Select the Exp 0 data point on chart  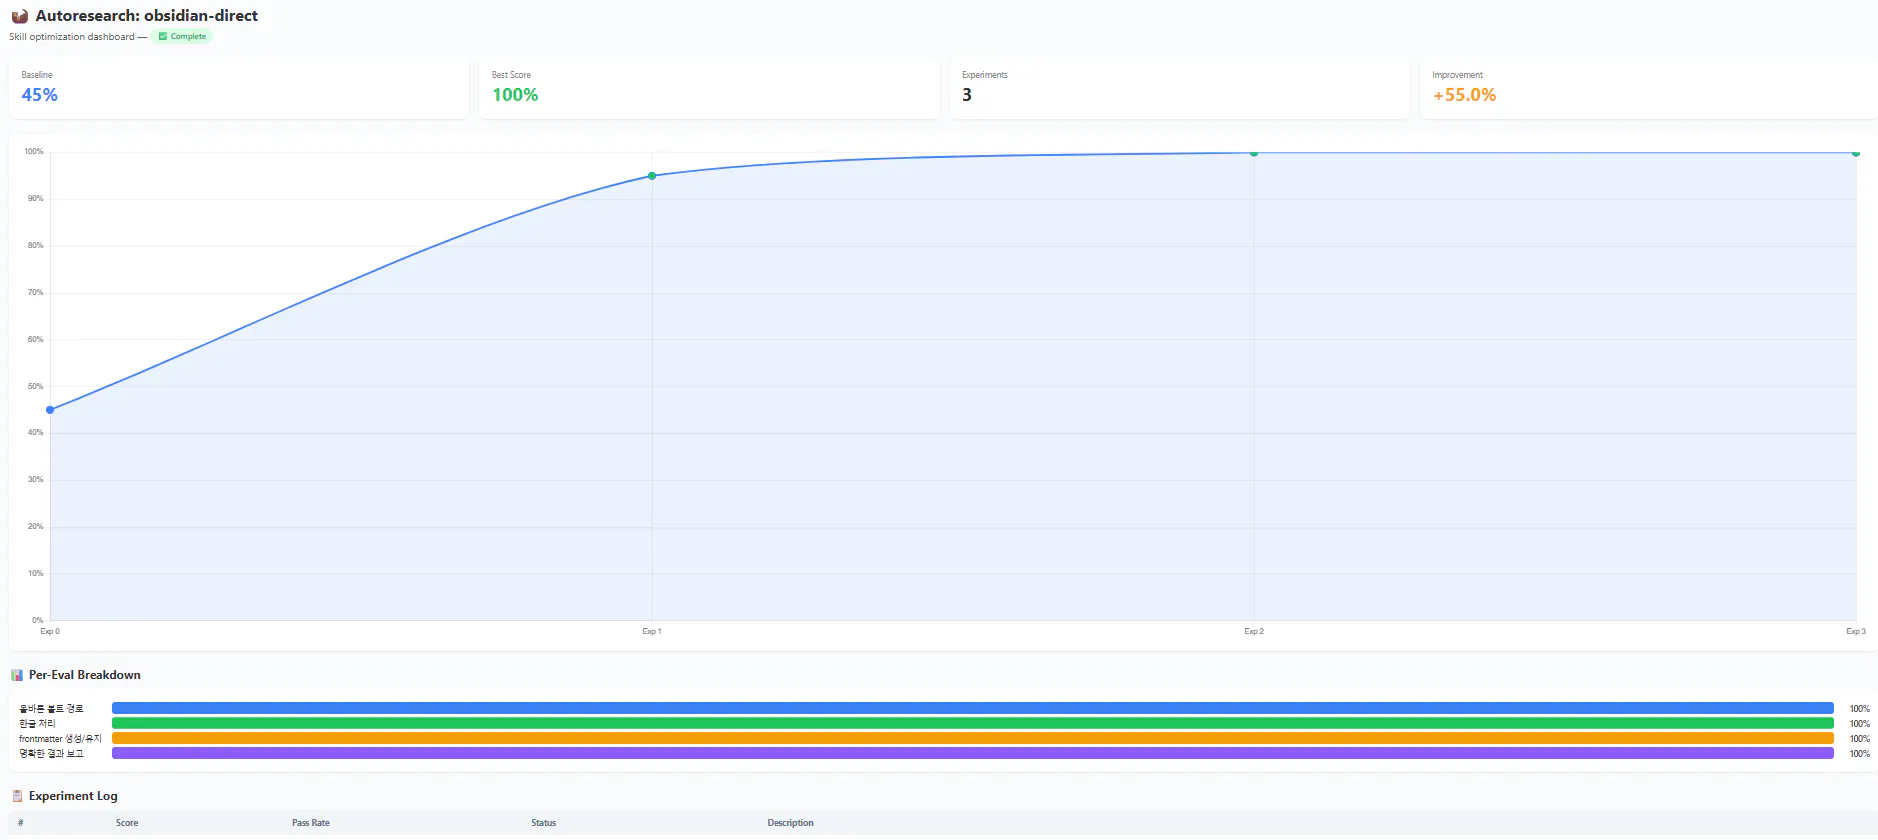tap(50, 410)
